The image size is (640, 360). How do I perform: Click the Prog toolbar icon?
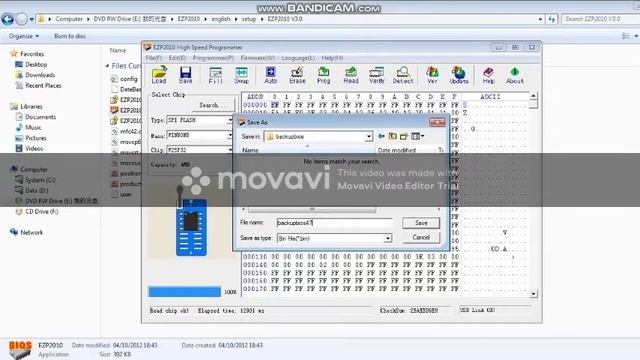pos(323,76)
